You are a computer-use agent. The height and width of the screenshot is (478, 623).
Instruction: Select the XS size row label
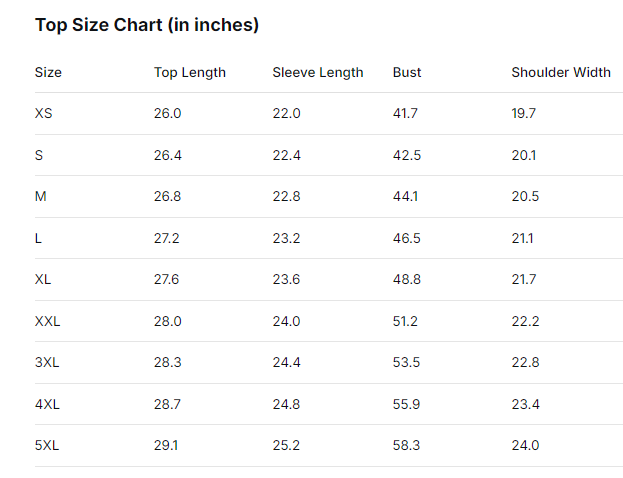[44, 113]
